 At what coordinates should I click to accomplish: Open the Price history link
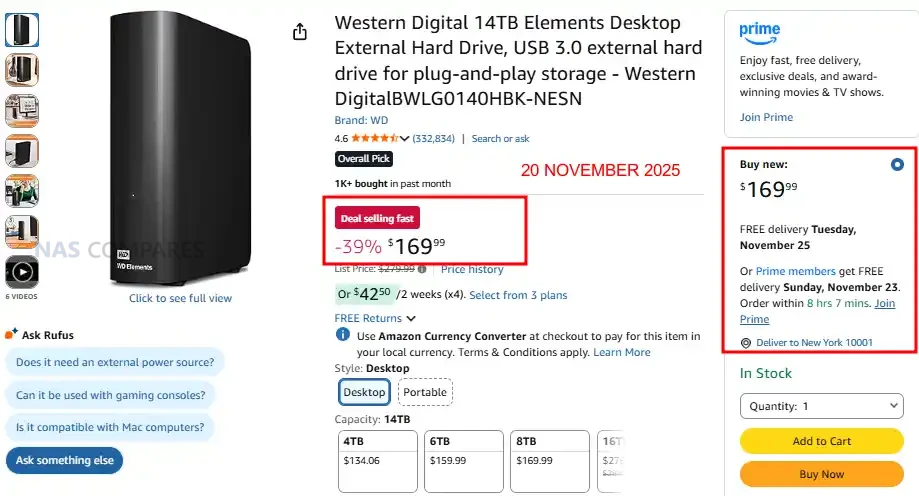click(472, 269)
